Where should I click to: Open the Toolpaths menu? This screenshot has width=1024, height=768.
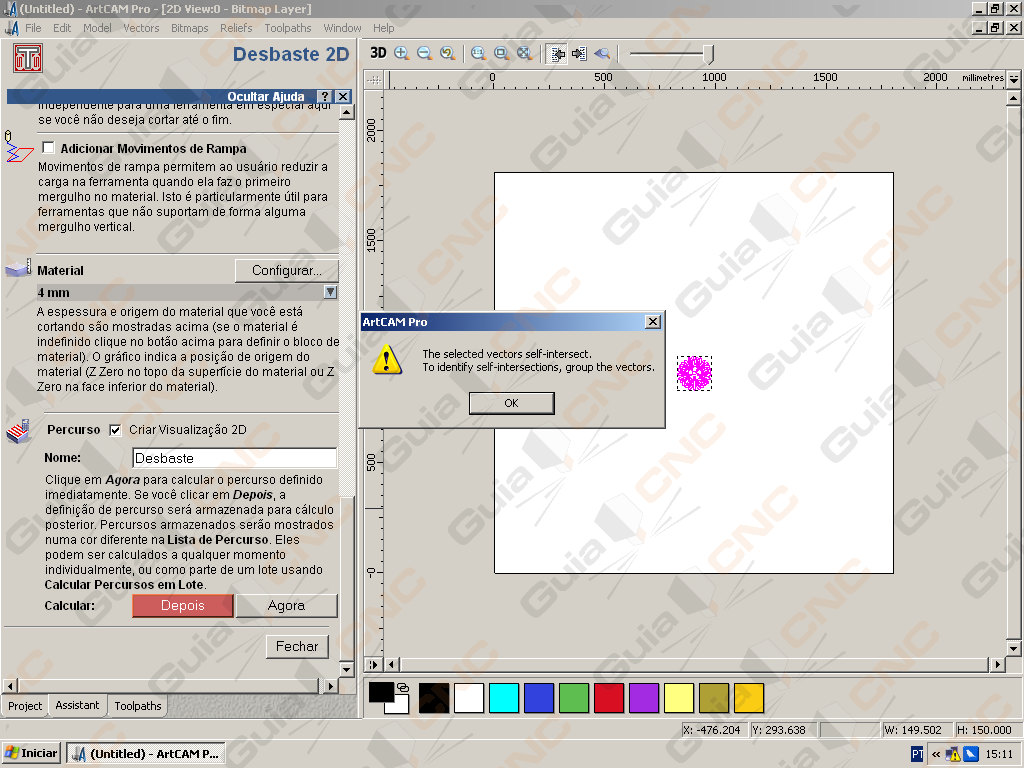[x=288, y=28]
